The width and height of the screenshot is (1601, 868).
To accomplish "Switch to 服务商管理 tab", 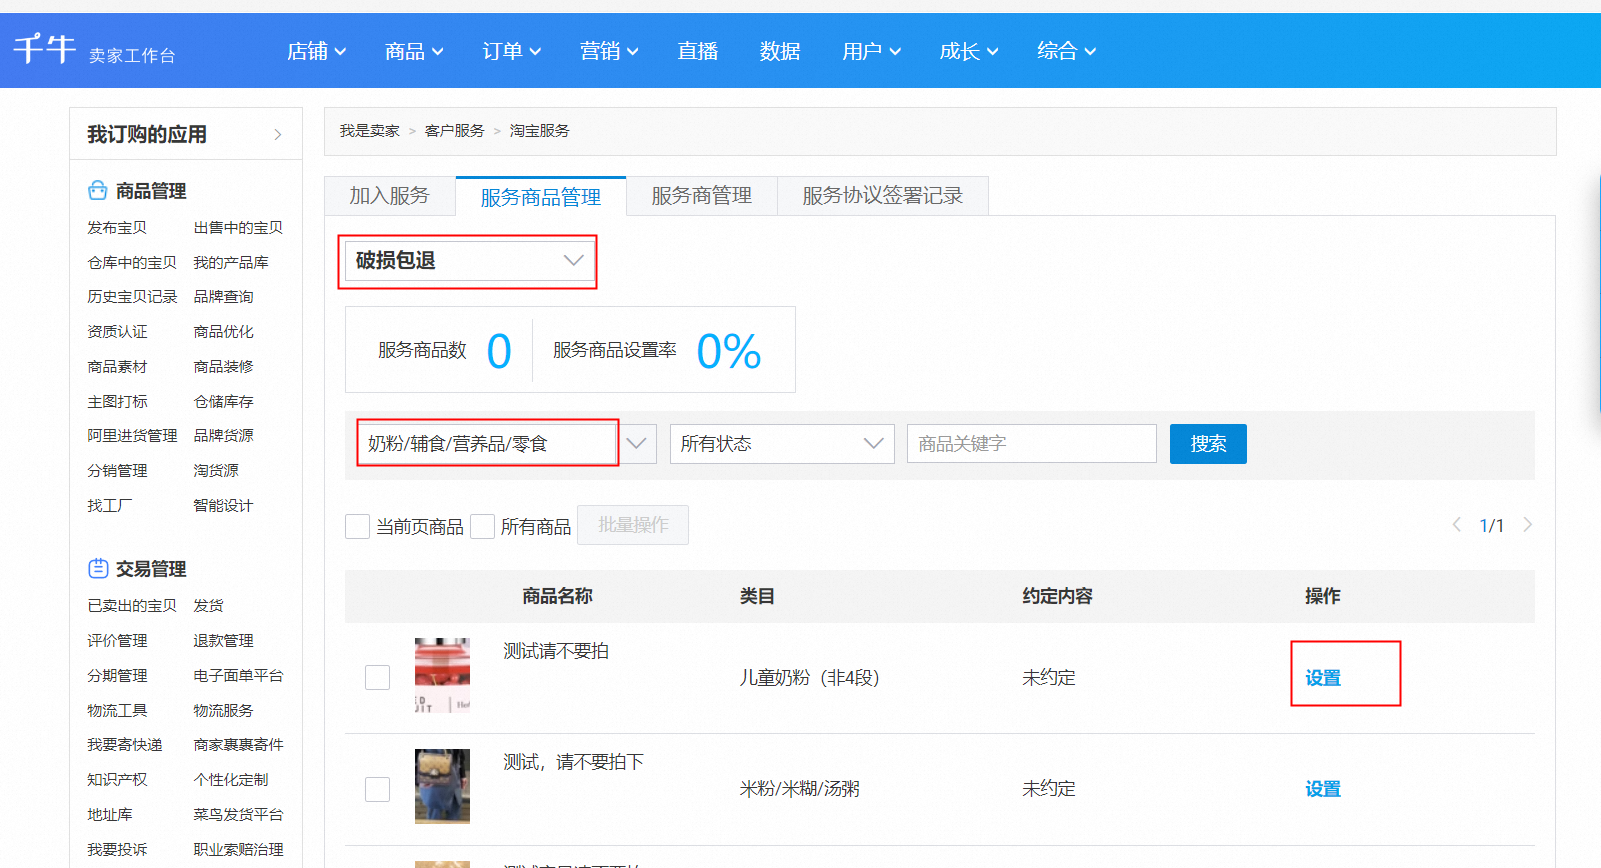I will [x=702, y=196].
